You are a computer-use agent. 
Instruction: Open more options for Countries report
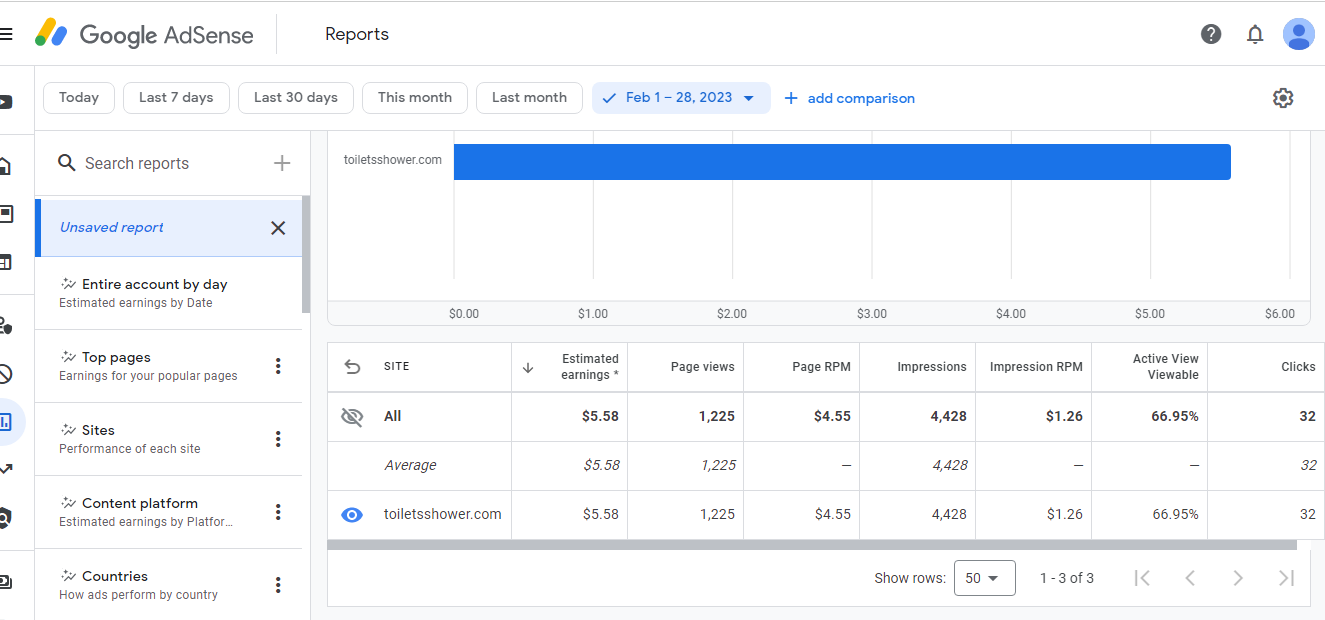pyautogui.click(x=278, y=585)
